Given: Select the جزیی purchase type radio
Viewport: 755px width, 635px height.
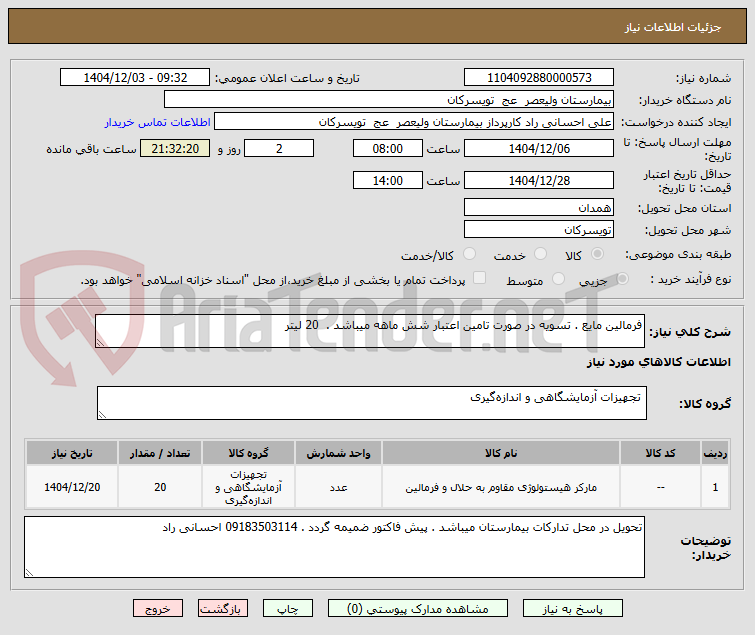Looking at the screenshot, I should click(622, 278).
